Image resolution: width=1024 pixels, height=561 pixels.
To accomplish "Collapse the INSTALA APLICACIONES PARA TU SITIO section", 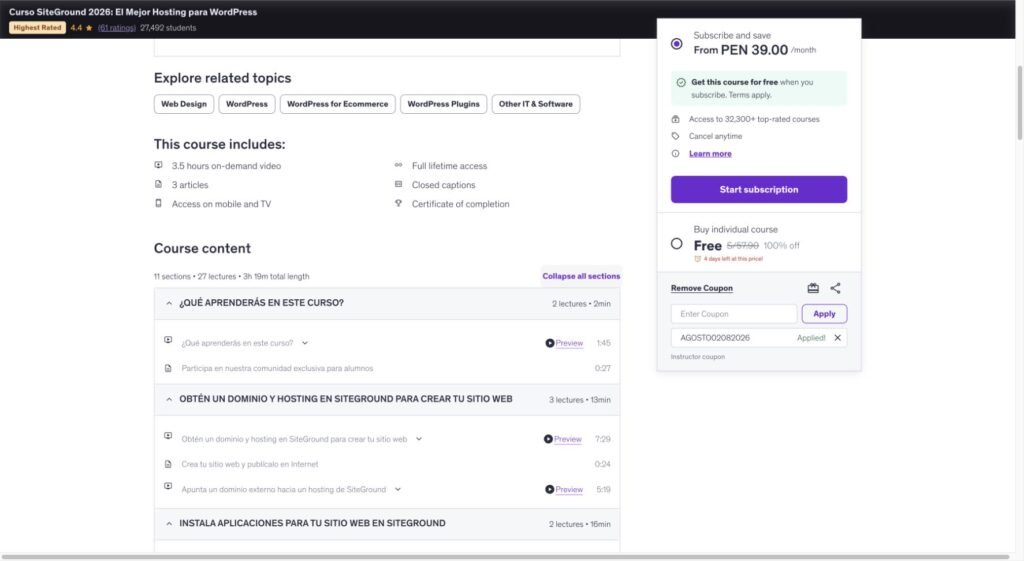I will pyautogui.click(x=387, y=523).
